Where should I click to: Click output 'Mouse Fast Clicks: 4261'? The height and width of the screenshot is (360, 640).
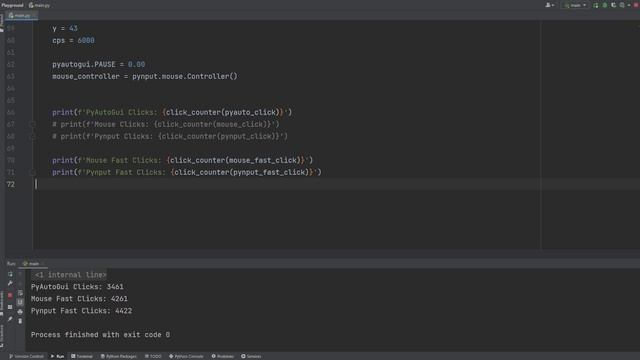[x=79, y=299]
